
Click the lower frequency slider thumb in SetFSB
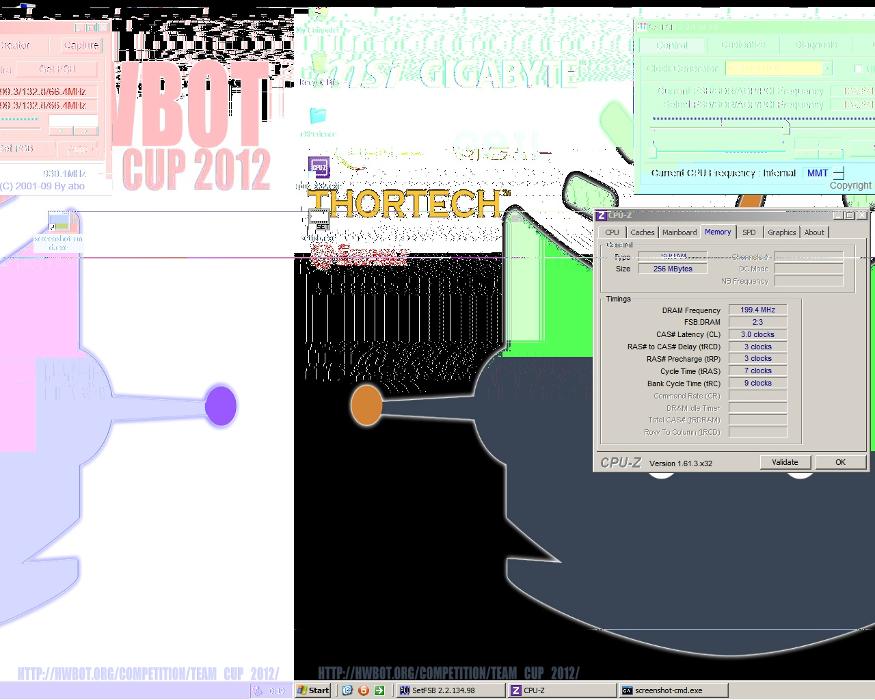coord(654,150)
